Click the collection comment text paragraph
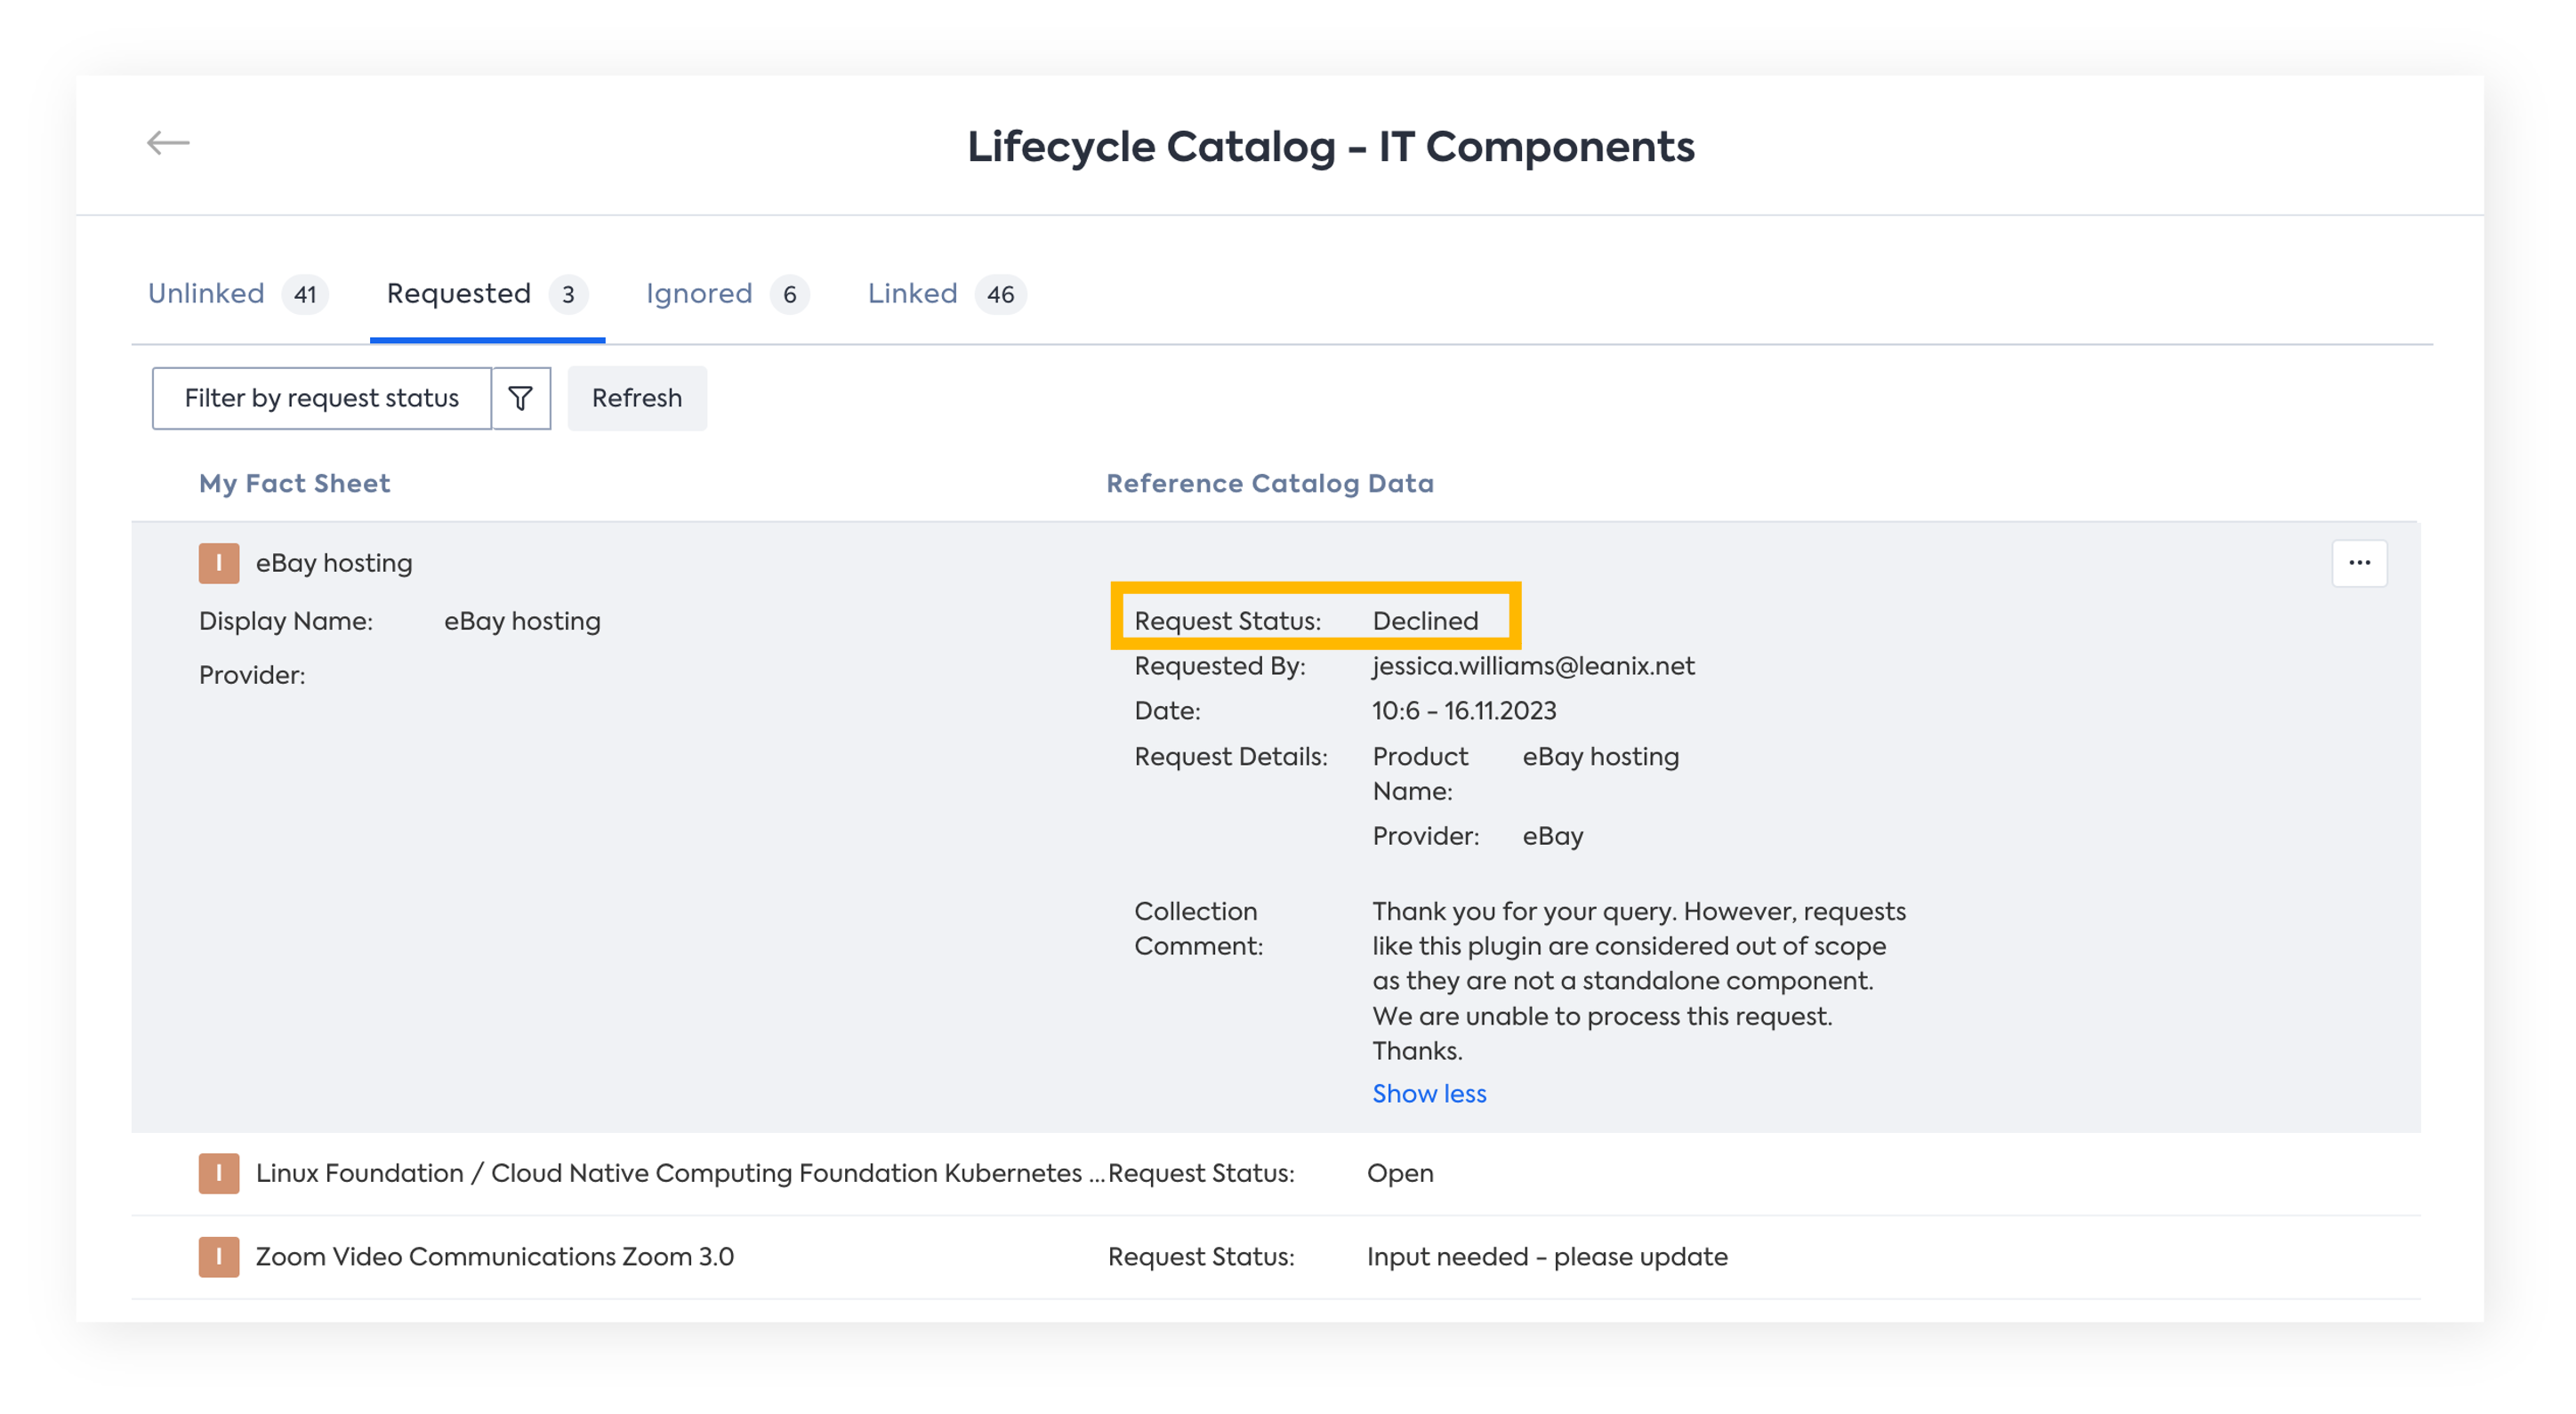Viewport: 2576px width, 1414px height. click(x=1639, y=981)
